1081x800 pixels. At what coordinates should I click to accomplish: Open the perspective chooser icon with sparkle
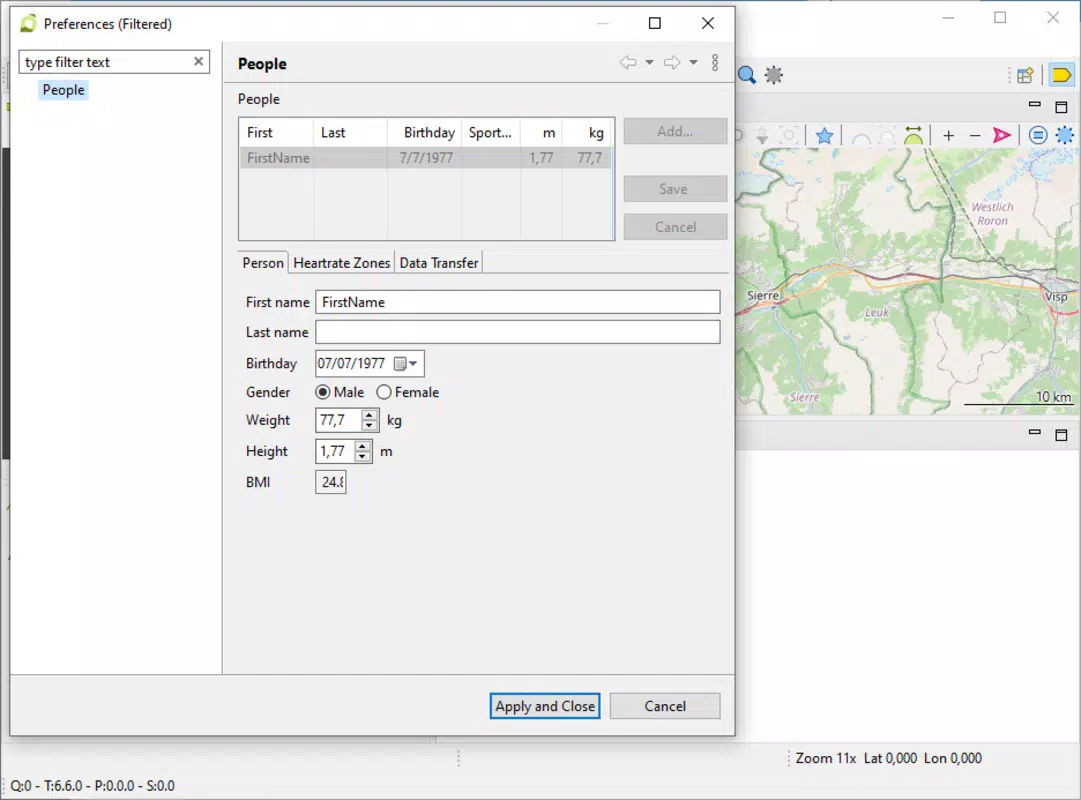[x=1025, y=74]
